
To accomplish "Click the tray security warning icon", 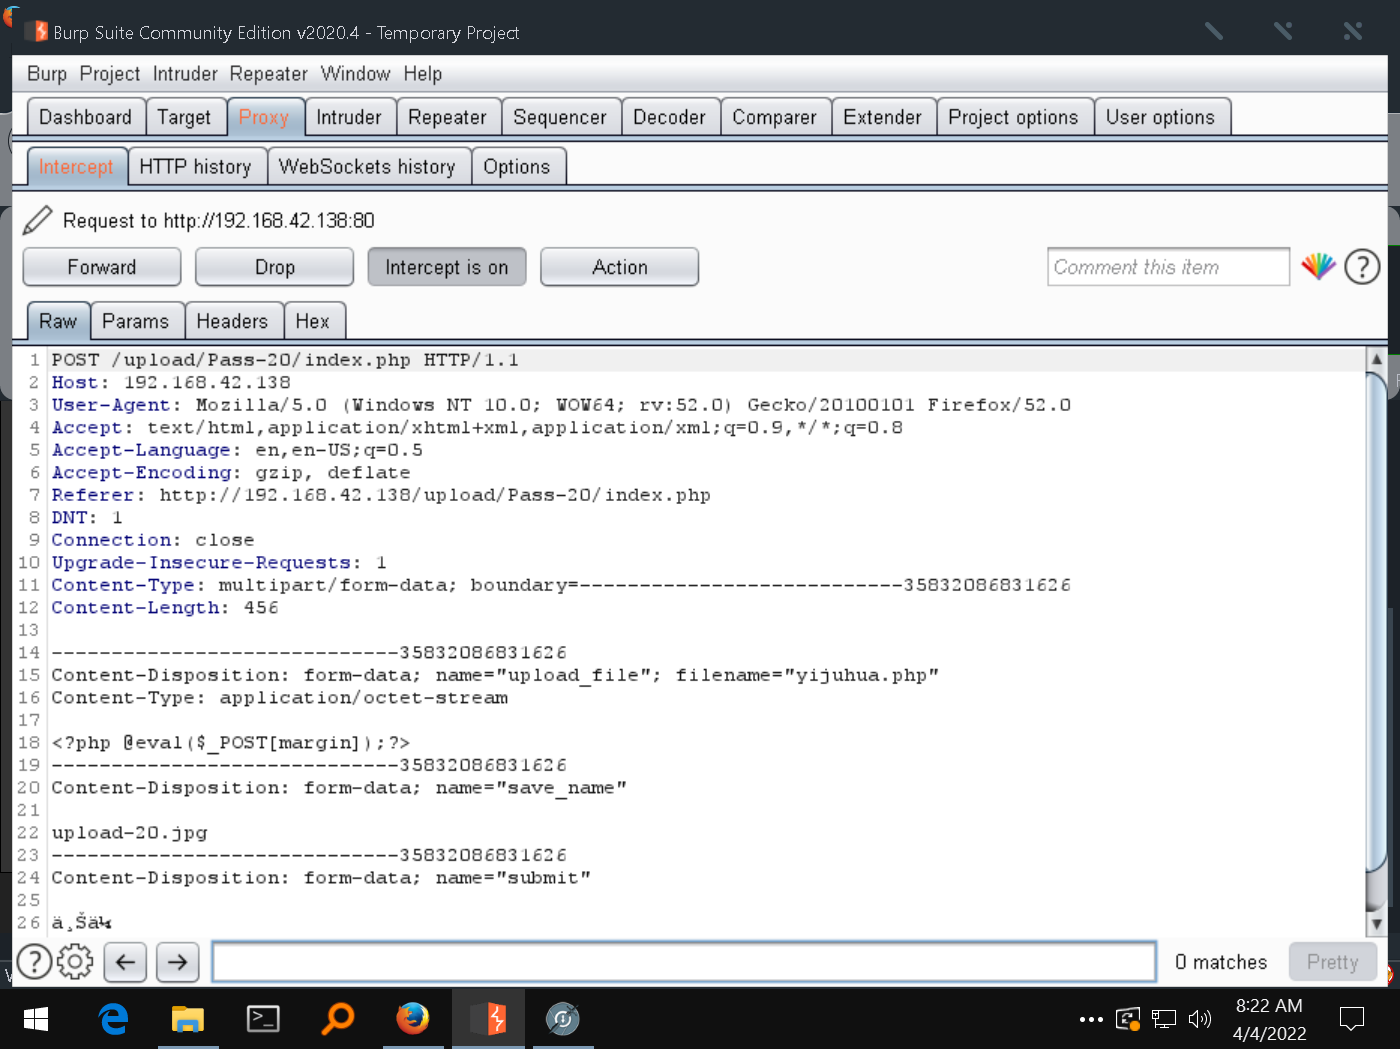I will point(1128,1020).
